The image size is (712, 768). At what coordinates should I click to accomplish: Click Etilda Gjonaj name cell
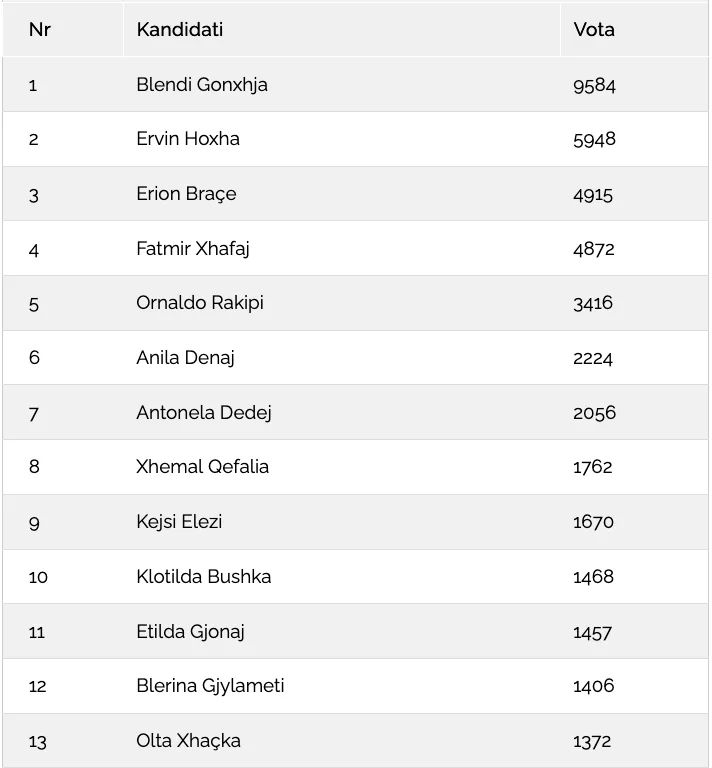[x=190, y=632]
